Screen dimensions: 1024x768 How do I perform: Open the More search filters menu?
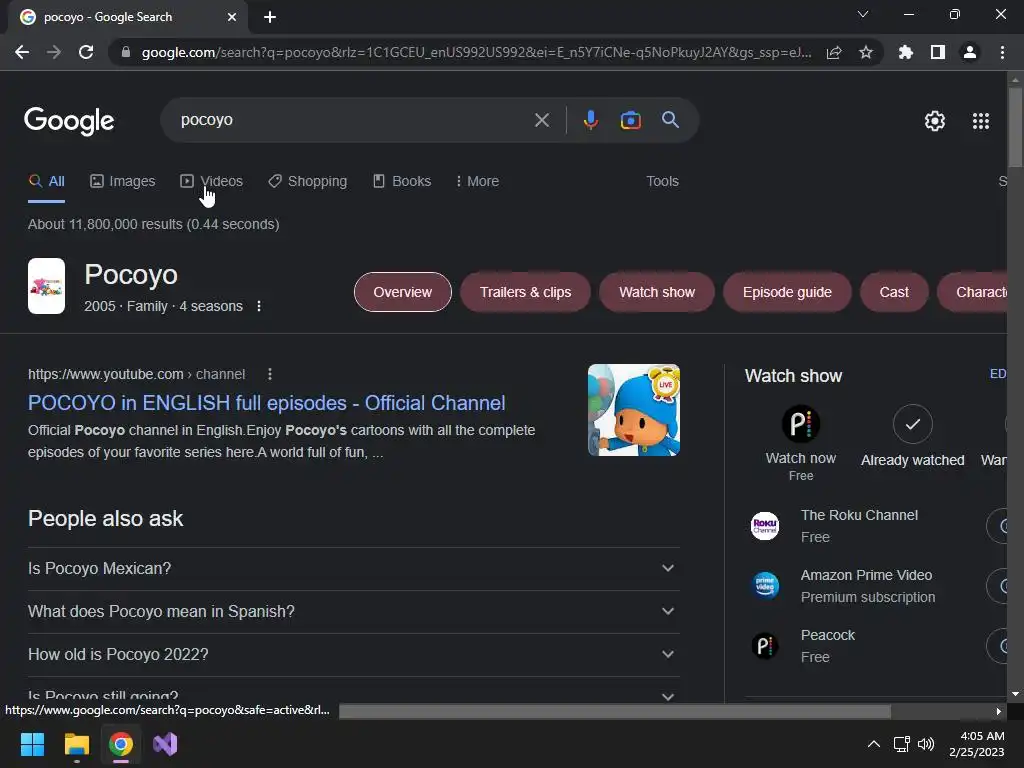[x=477, y=182]
